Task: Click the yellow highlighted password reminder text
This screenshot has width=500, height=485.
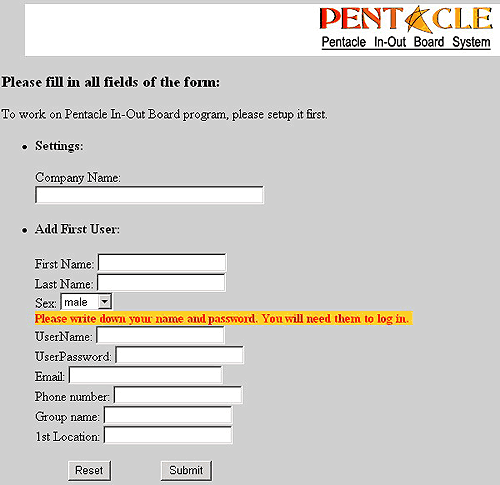Action: [x=224, y=318]
